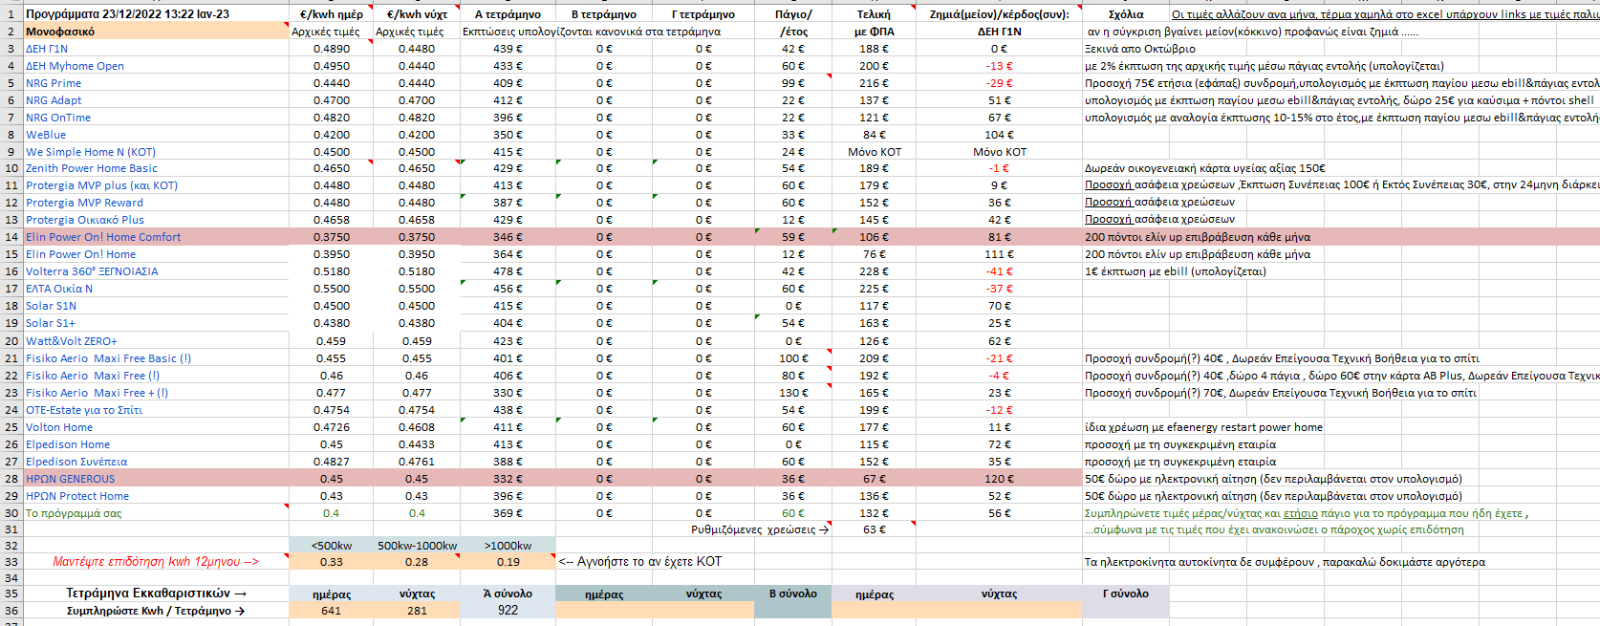Click the ΕΛΤΑ Οικία Ν link

point(59,288)
